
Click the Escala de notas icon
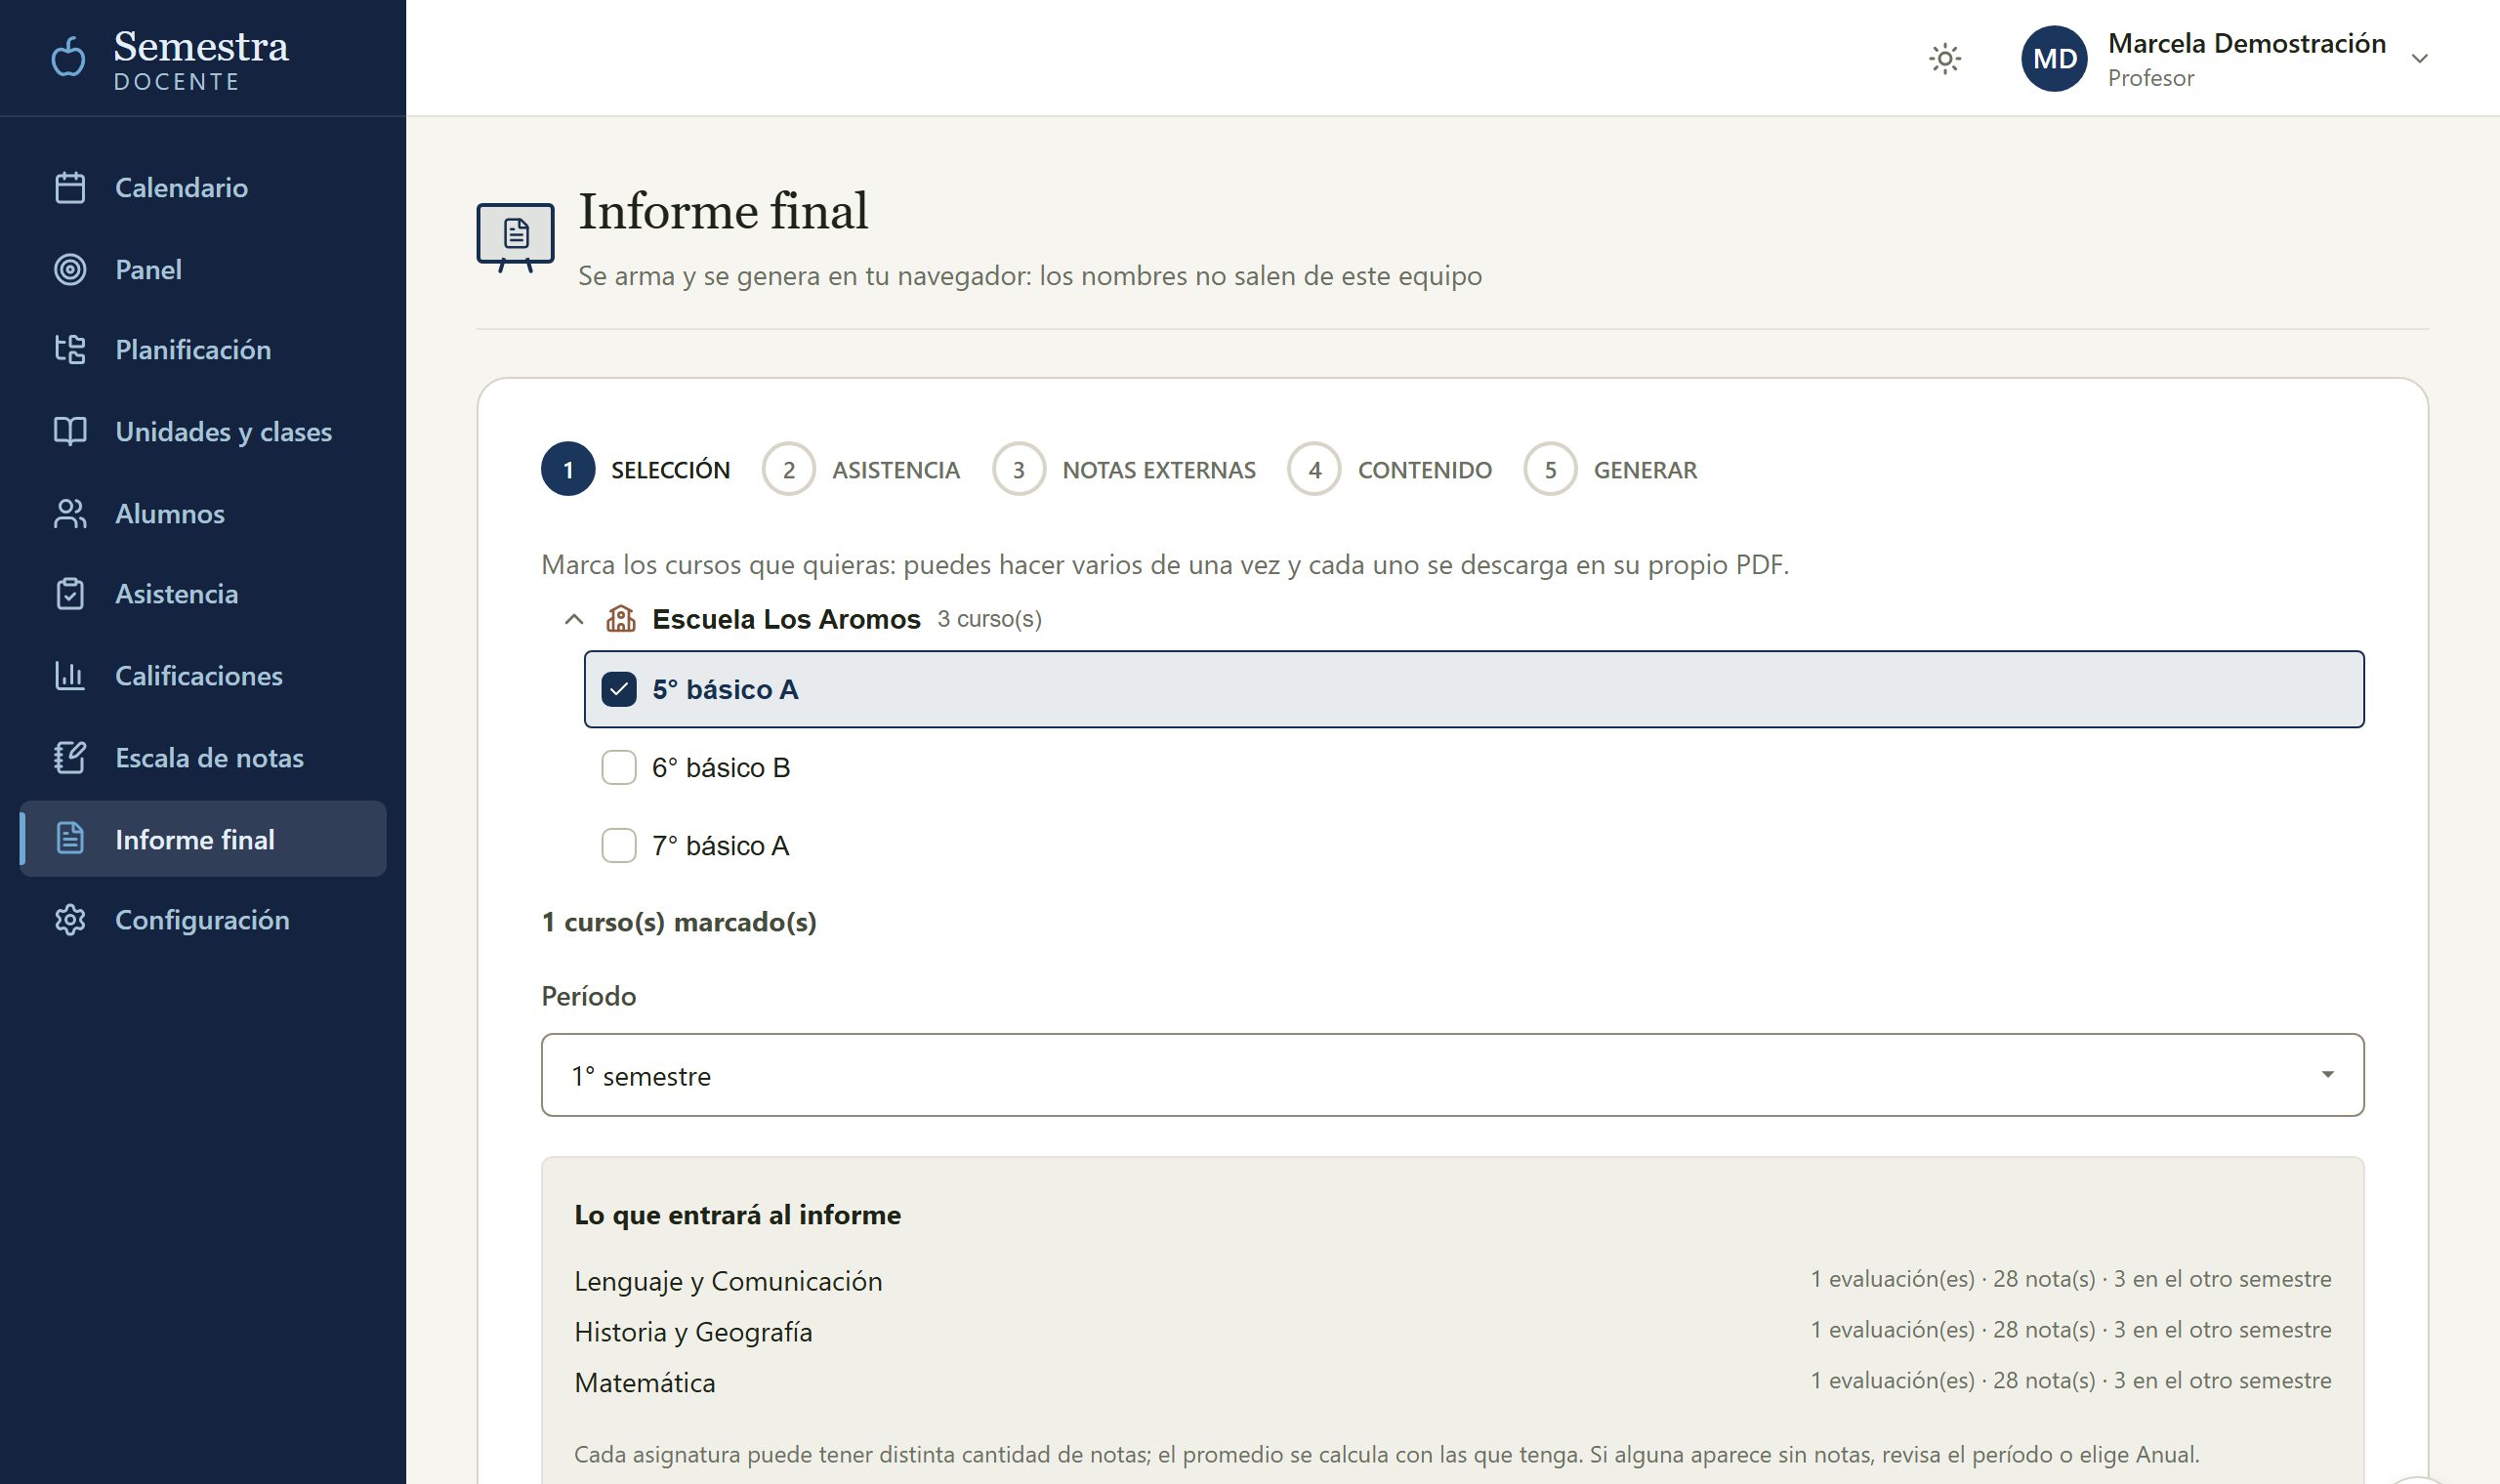70,758
